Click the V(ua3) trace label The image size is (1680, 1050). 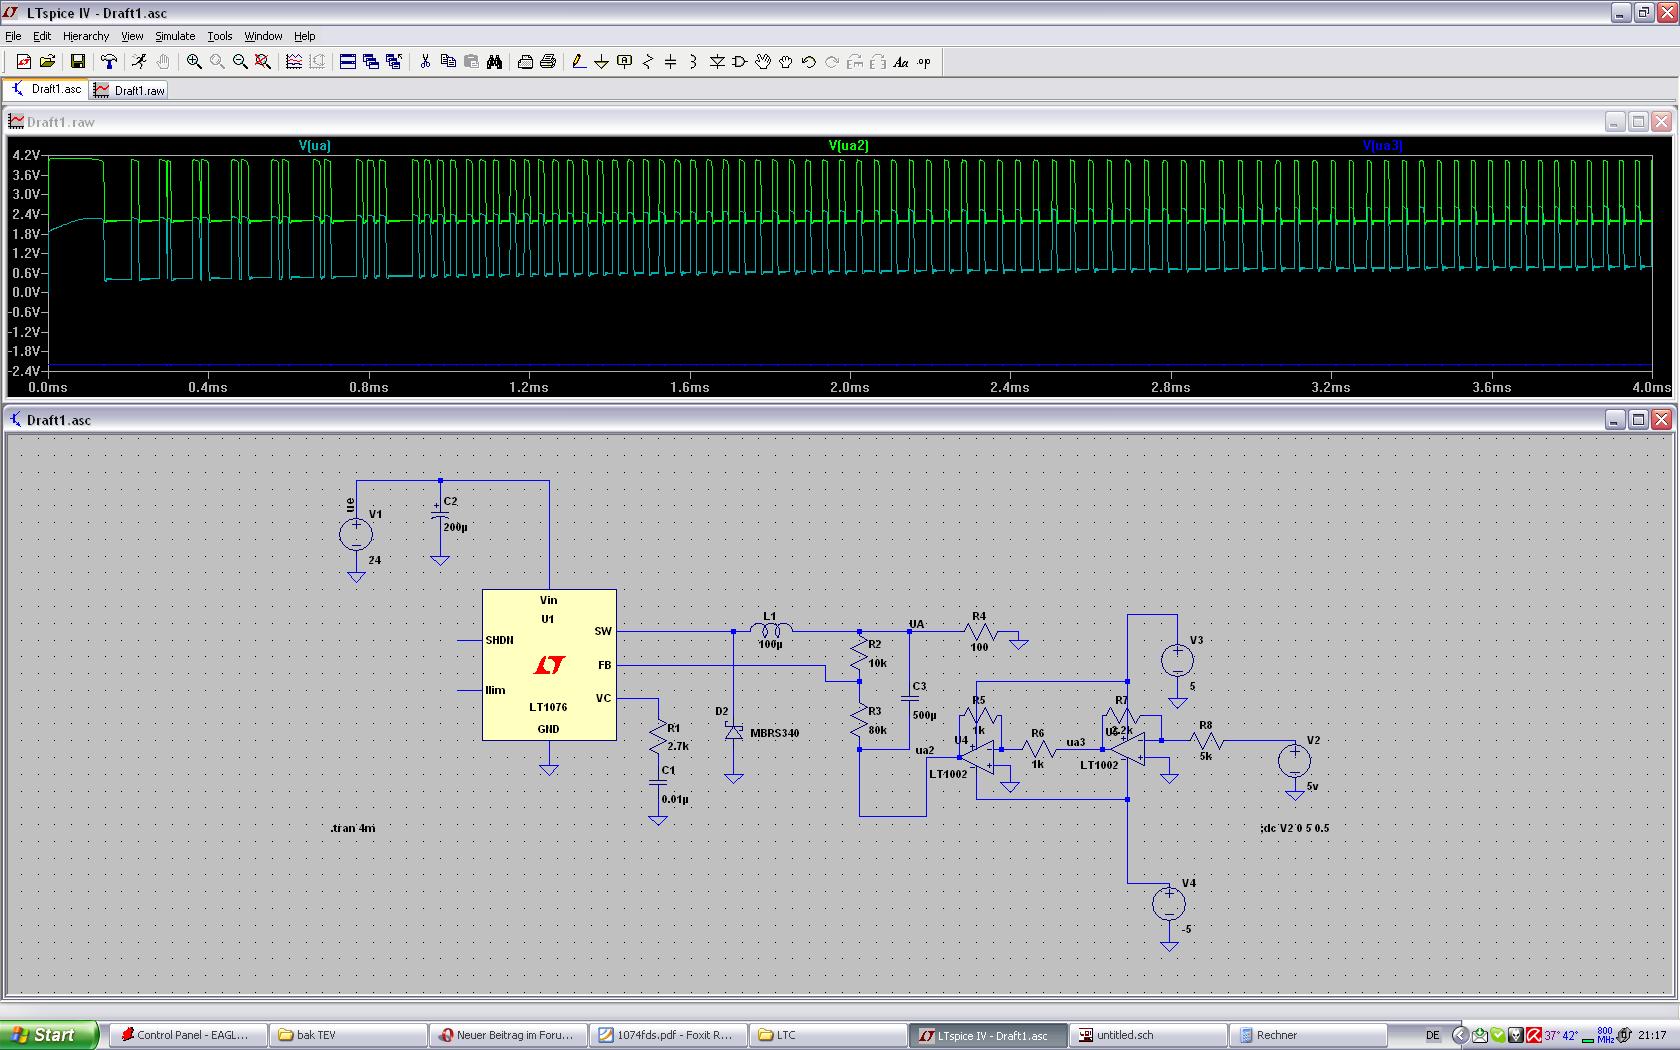[1383, 146]
